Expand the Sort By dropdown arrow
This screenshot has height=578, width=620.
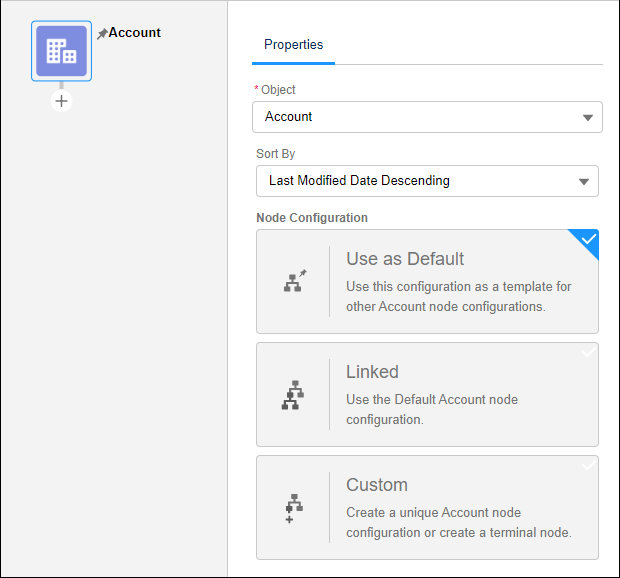point(583,182)
